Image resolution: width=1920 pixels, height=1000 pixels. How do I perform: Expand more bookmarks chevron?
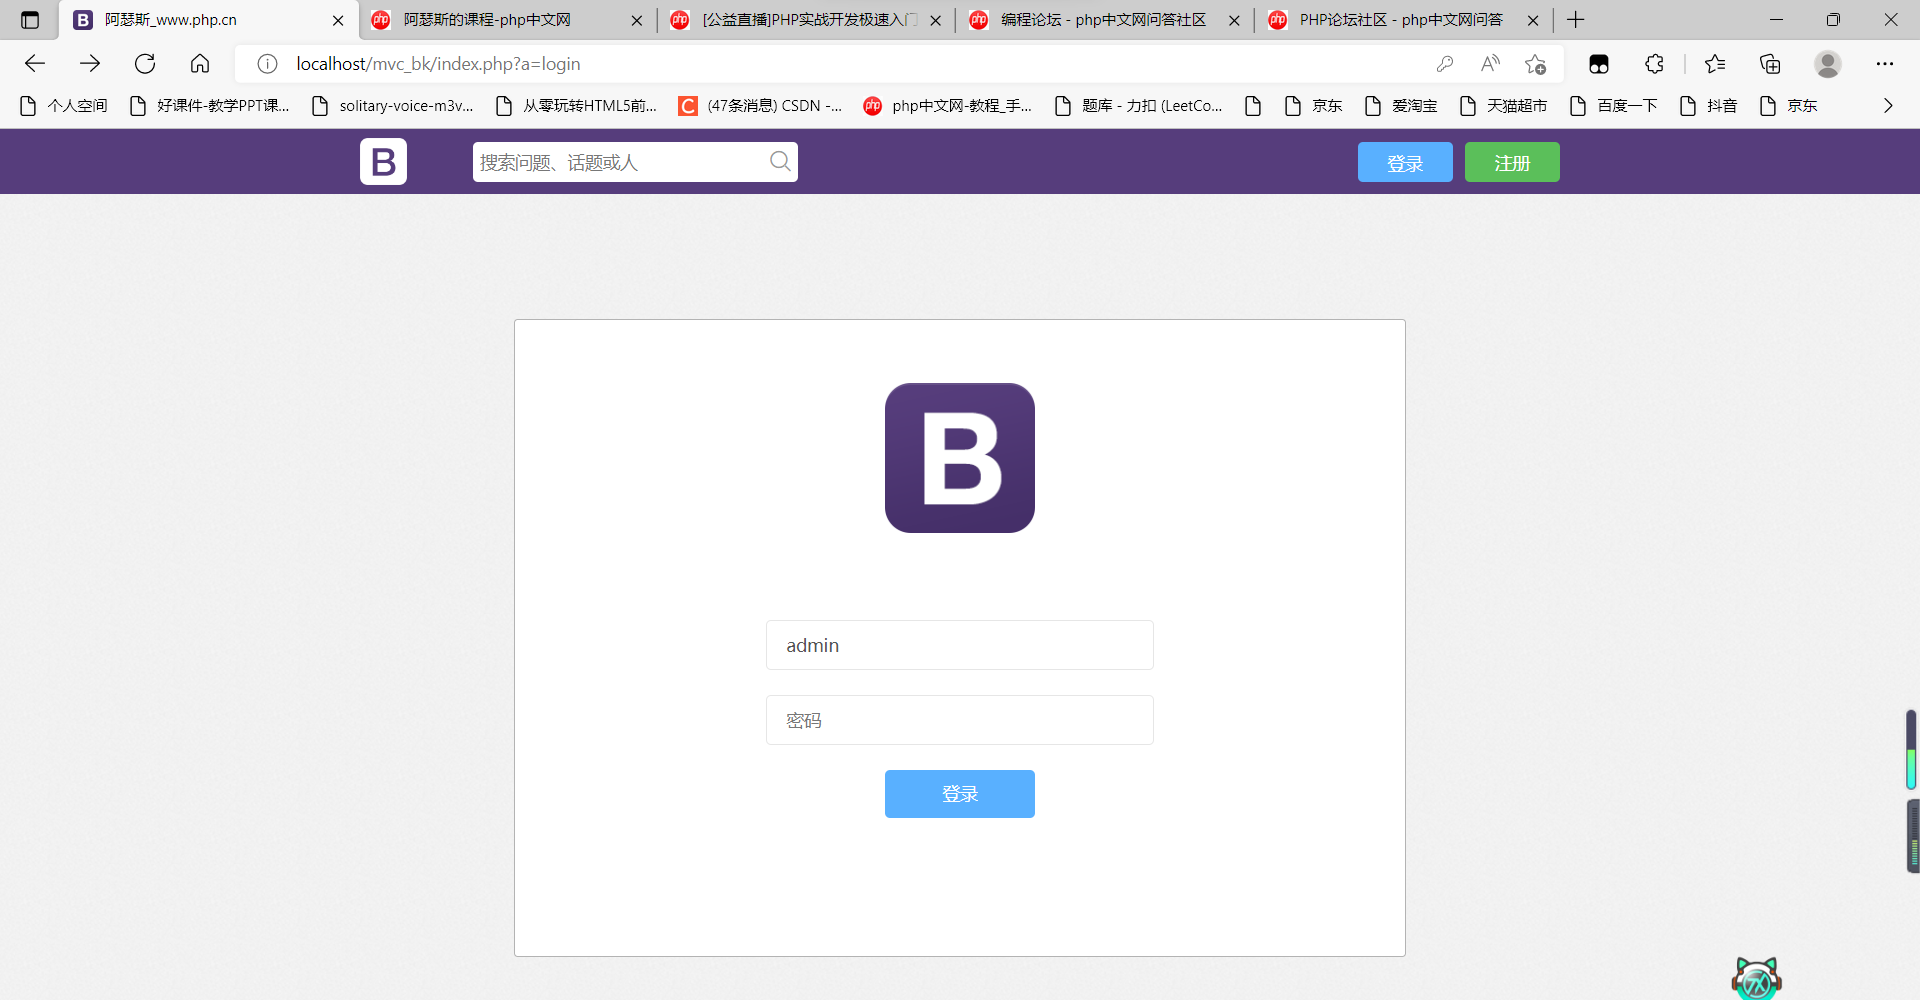[1888, 106]
